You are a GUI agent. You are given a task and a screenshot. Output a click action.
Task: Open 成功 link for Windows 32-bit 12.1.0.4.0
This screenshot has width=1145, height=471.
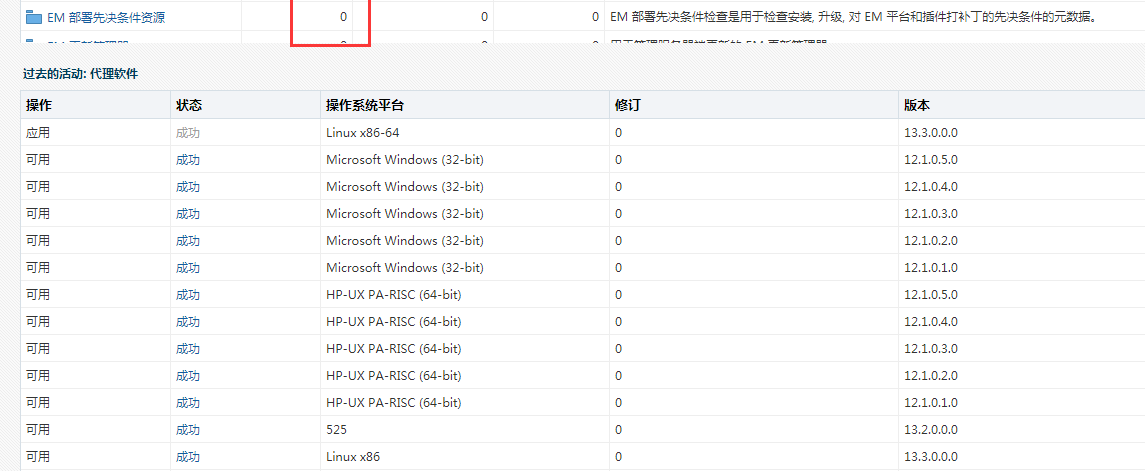pos(188,187)
